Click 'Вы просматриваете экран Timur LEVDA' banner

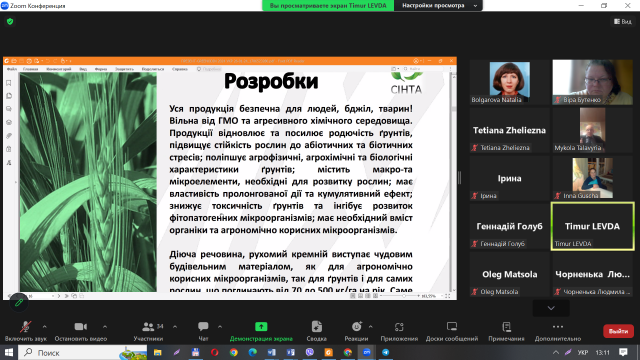(x=328, y=6)
